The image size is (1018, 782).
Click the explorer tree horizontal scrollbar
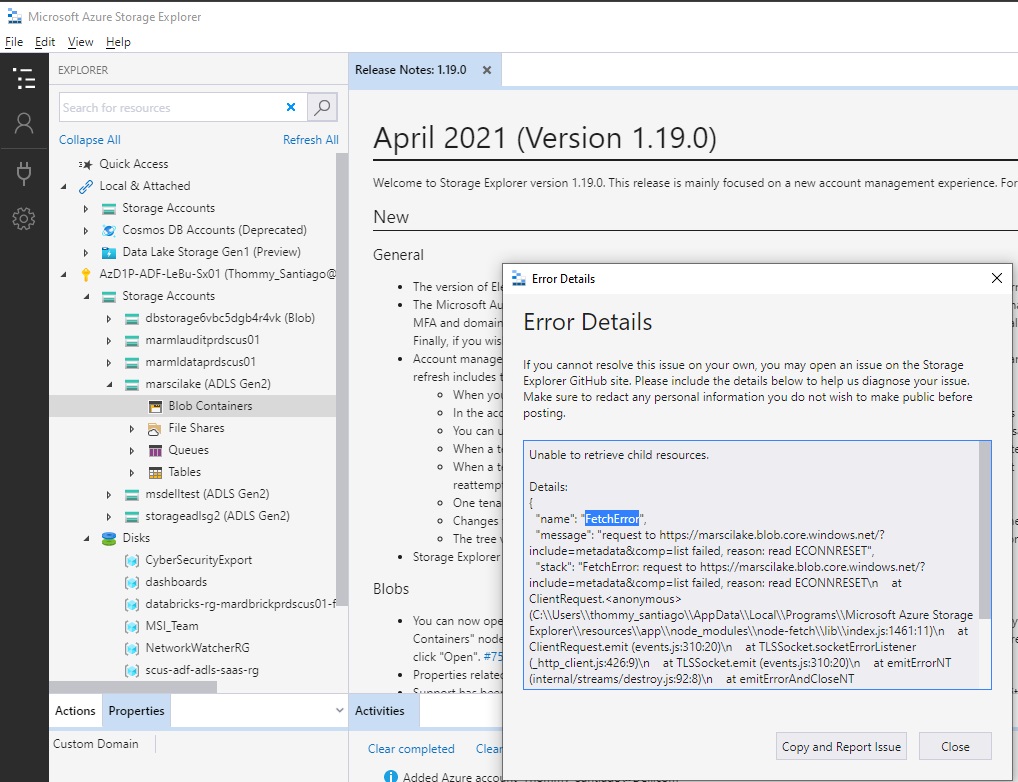tap(133, 687)
